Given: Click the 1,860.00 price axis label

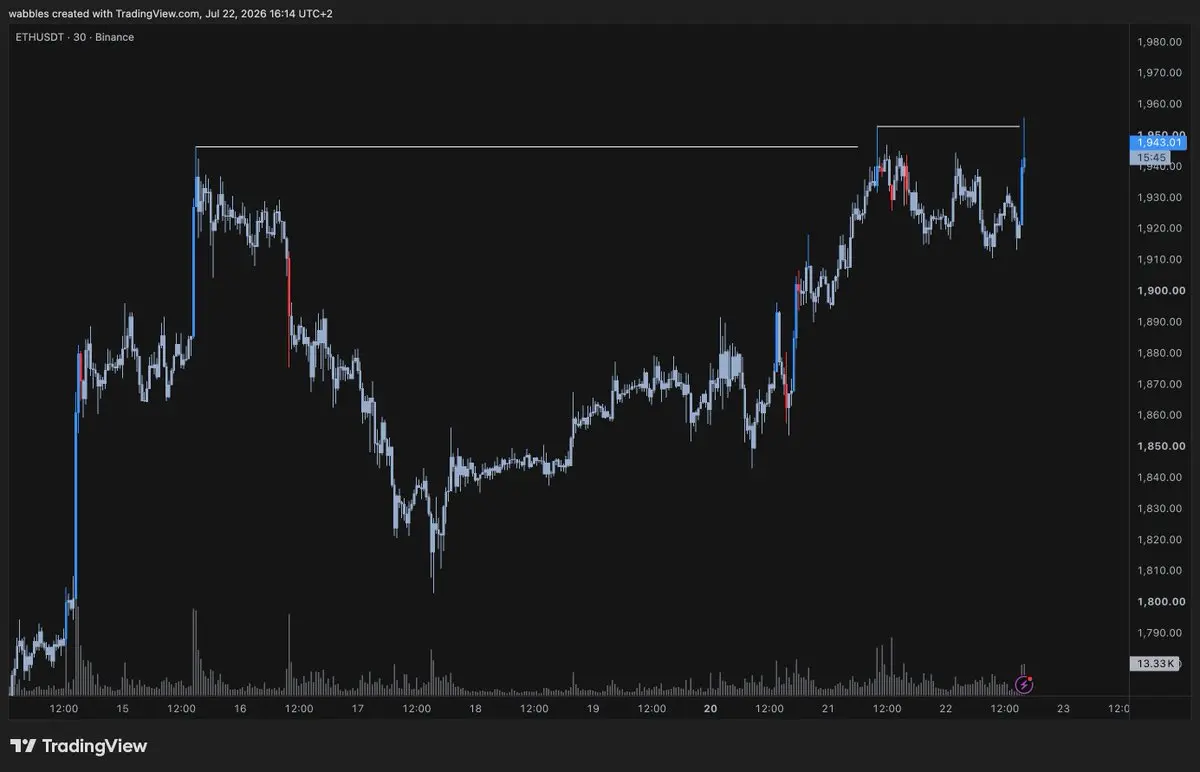Looking at the screenshot, I should point(1160,415).
